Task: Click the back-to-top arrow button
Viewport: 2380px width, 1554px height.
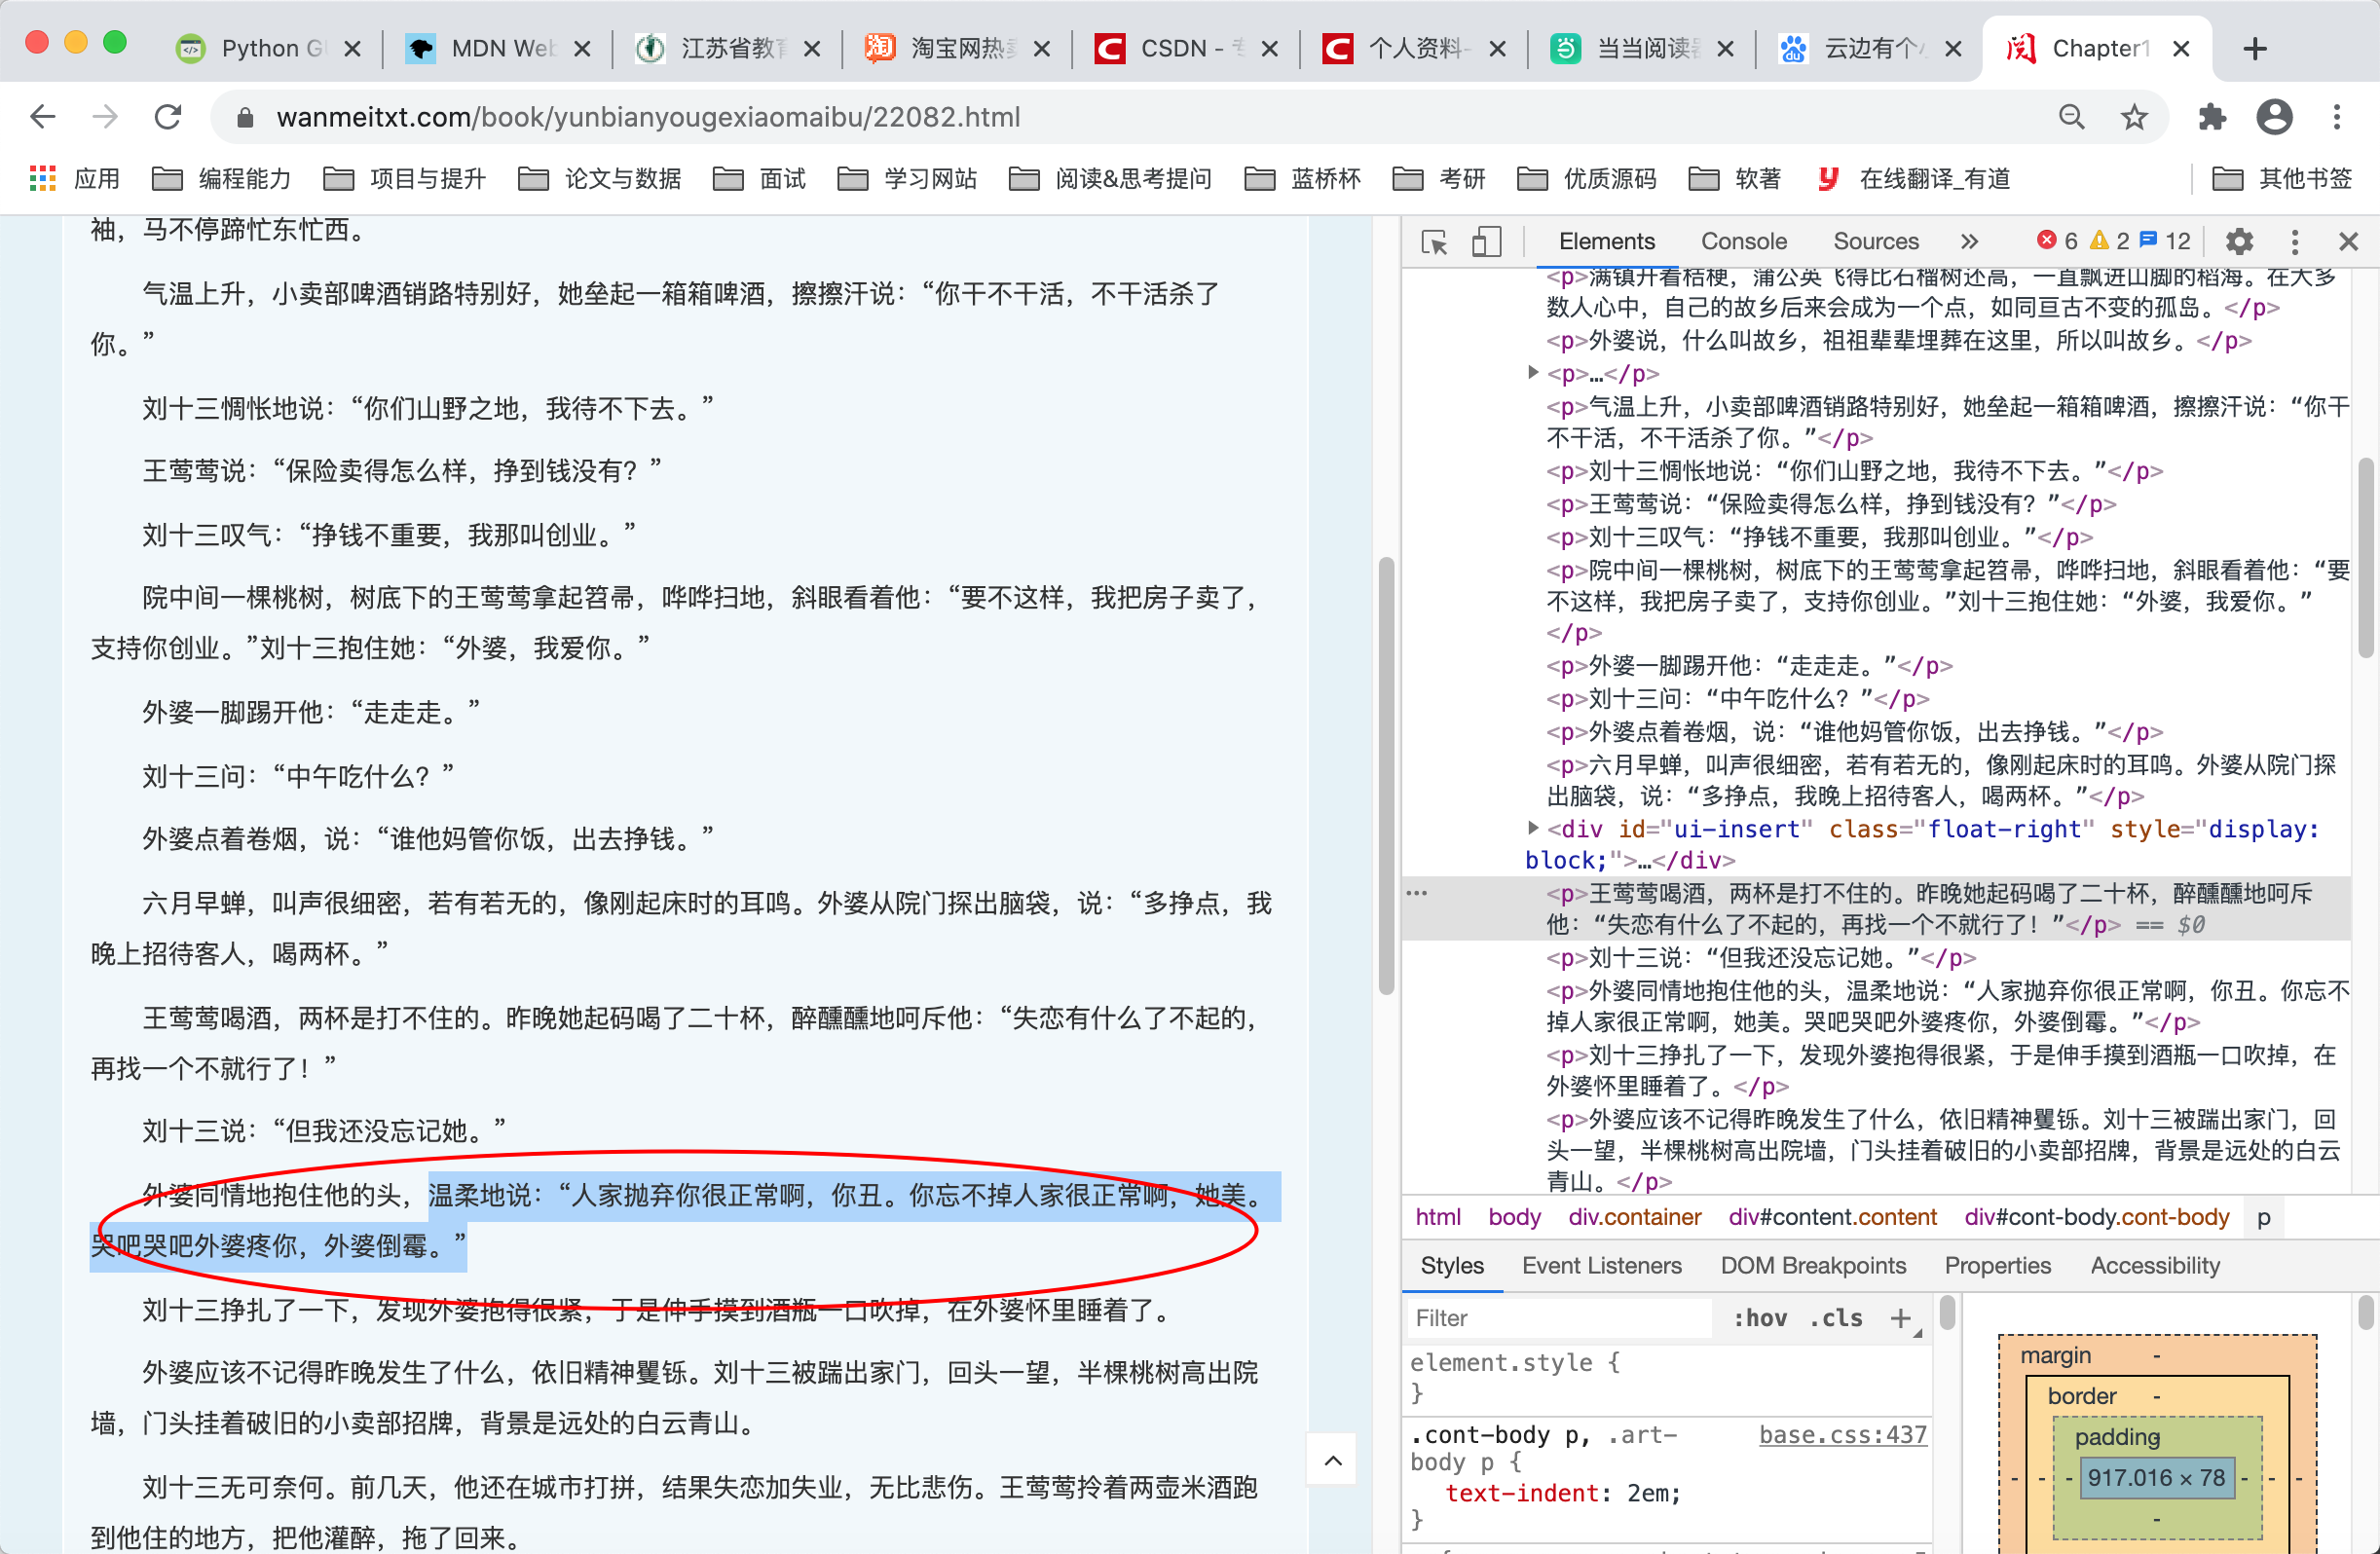Action: pos(1332,1460)
